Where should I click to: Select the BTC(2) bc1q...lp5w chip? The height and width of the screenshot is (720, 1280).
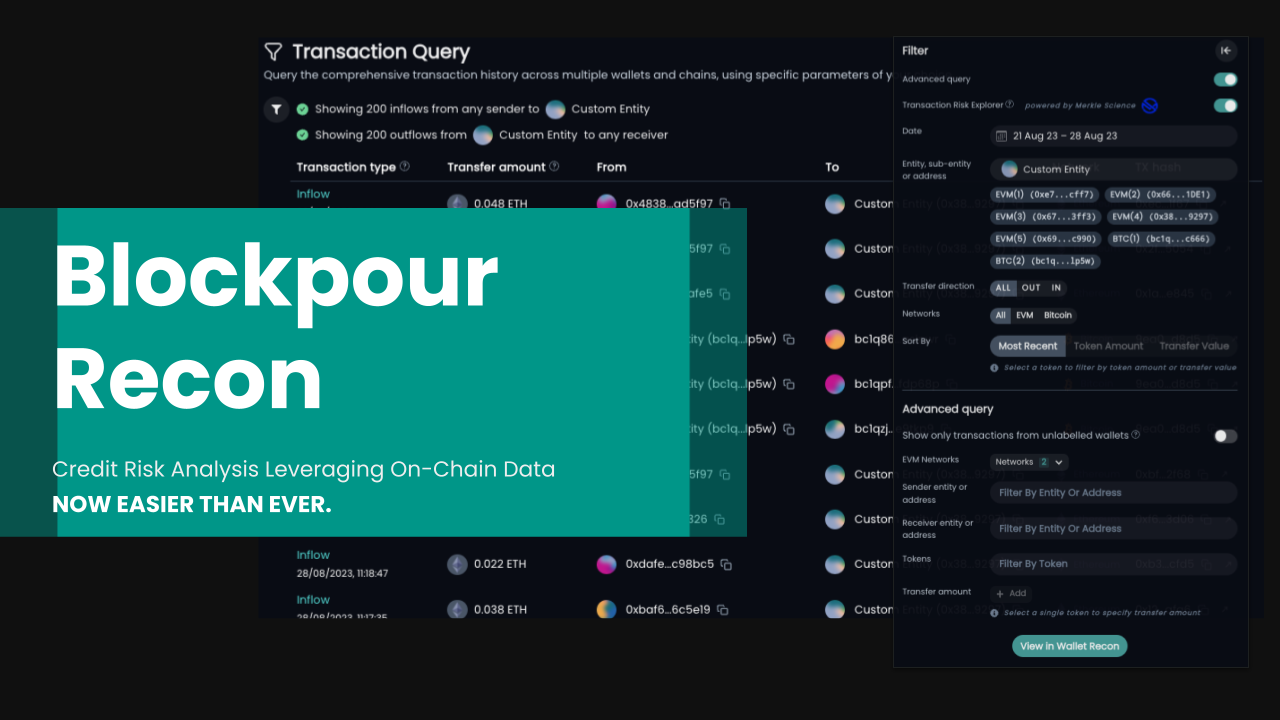pyautogui.click(x=1045, y=261)
